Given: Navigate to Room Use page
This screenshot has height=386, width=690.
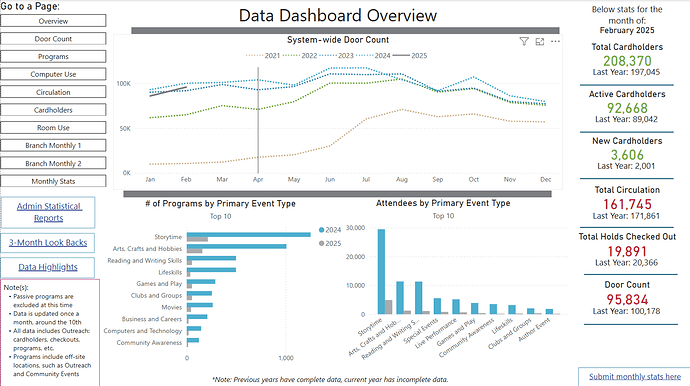Looking at the screenshot, I should point(53,128).
